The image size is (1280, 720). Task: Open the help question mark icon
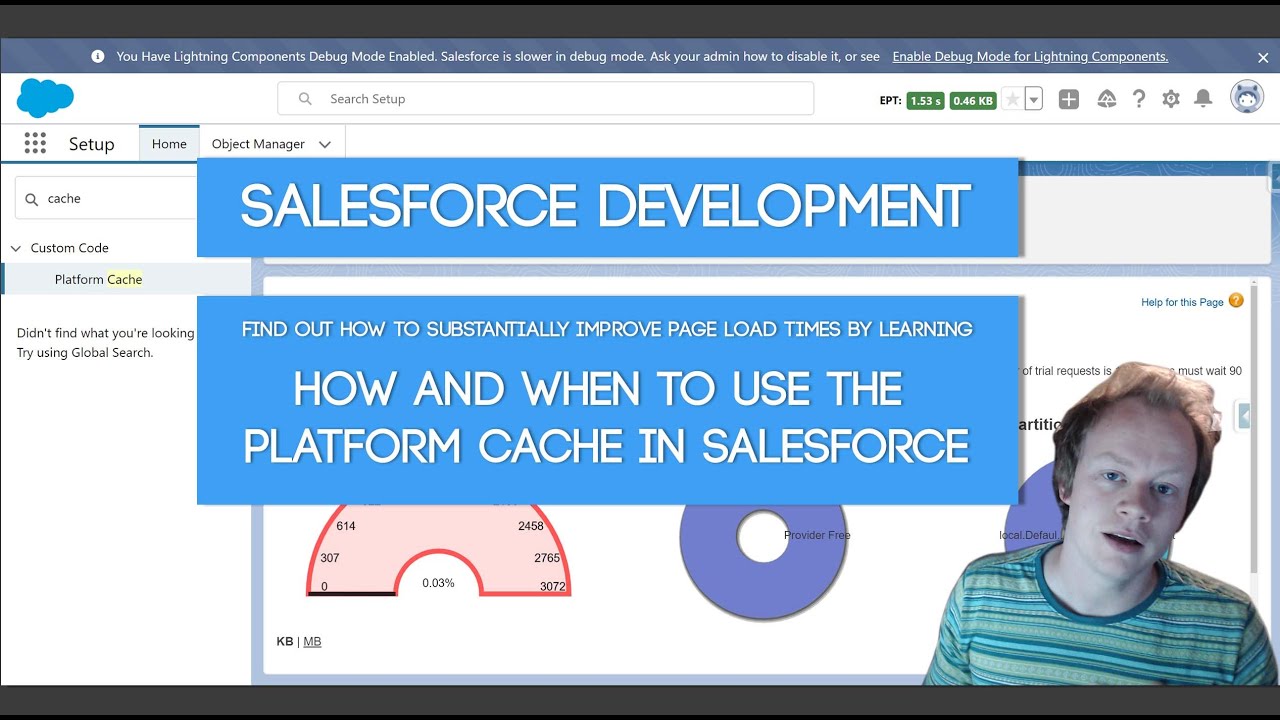tap(1139, 99)
